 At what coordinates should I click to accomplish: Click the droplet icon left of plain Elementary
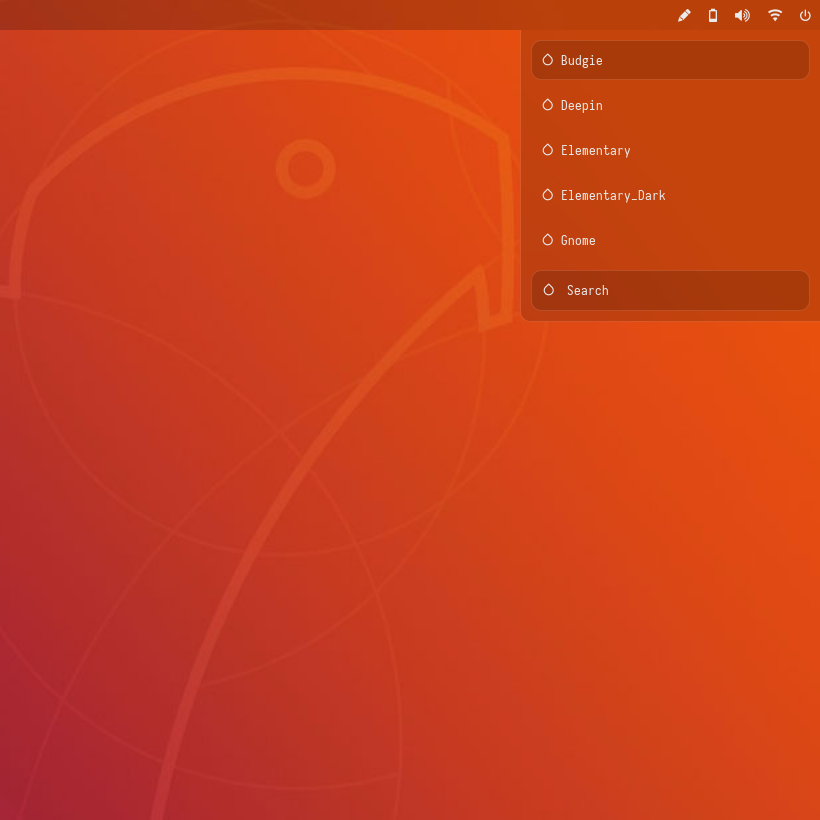point(547,150)
